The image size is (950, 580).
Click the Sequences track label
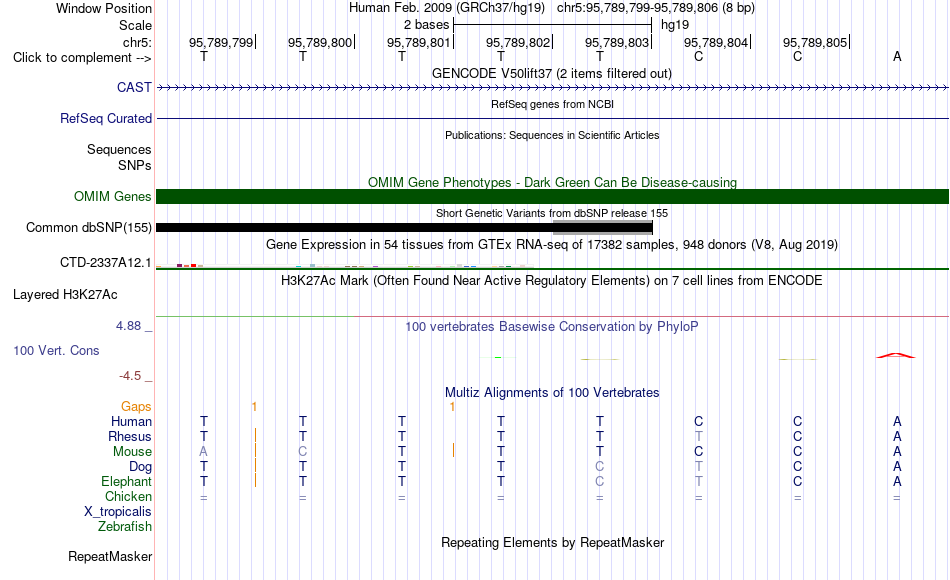coord(119,150)
